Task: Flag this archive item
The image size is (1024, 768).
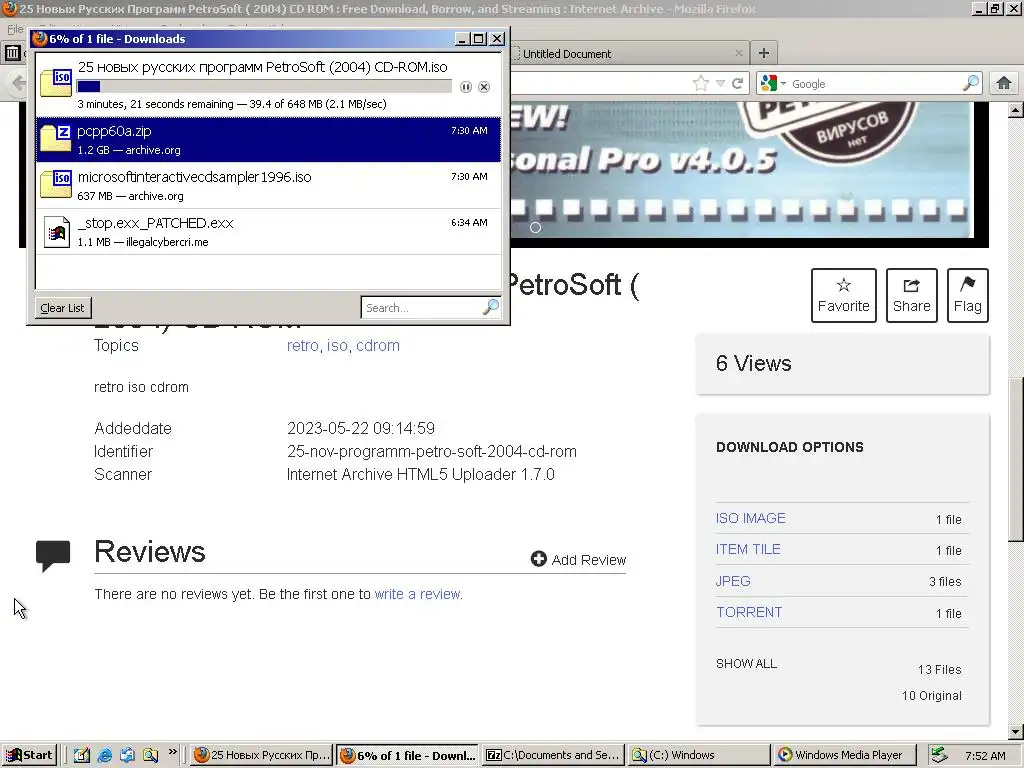Action: coord(968,295)
